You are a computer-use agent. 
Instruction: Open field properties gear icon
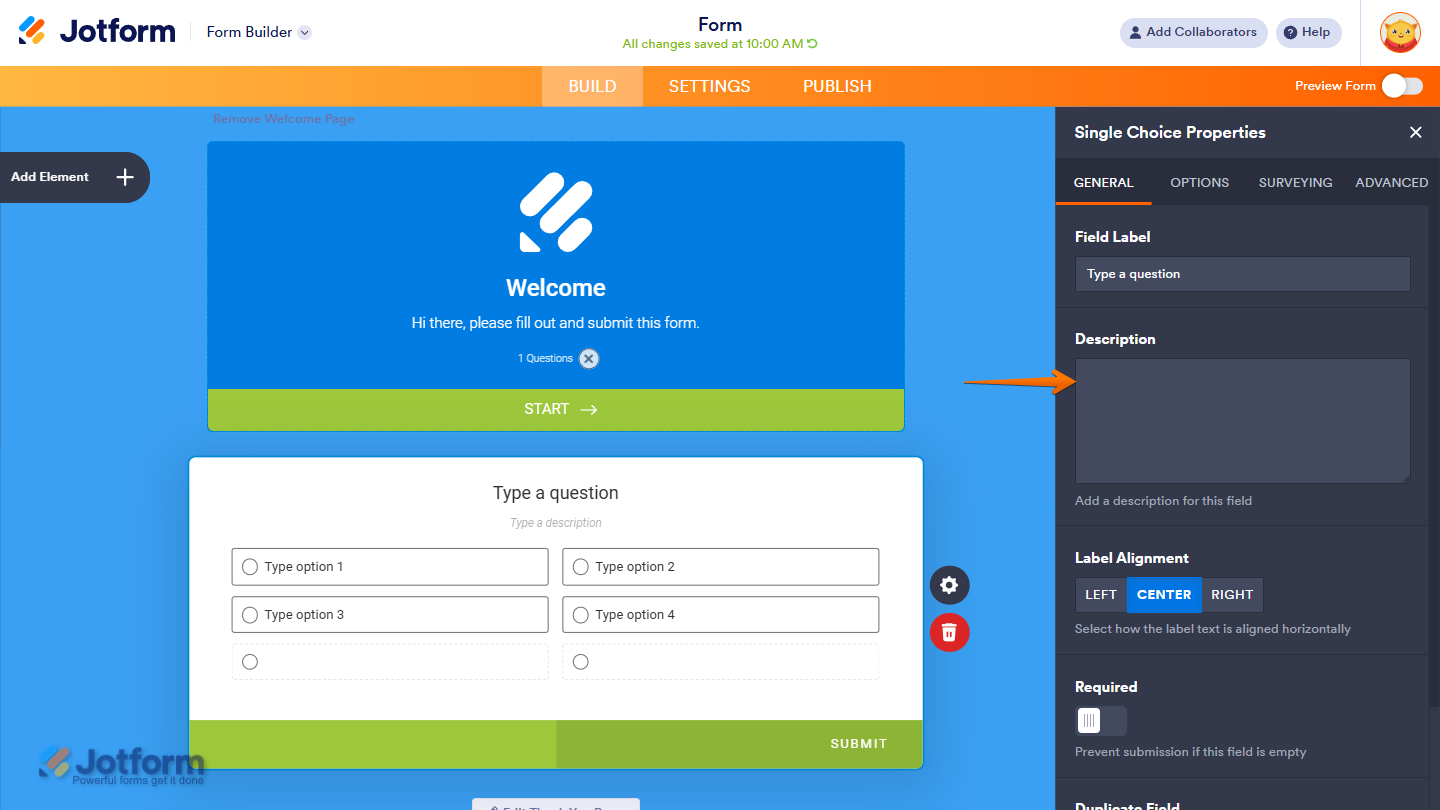(950, 585)
